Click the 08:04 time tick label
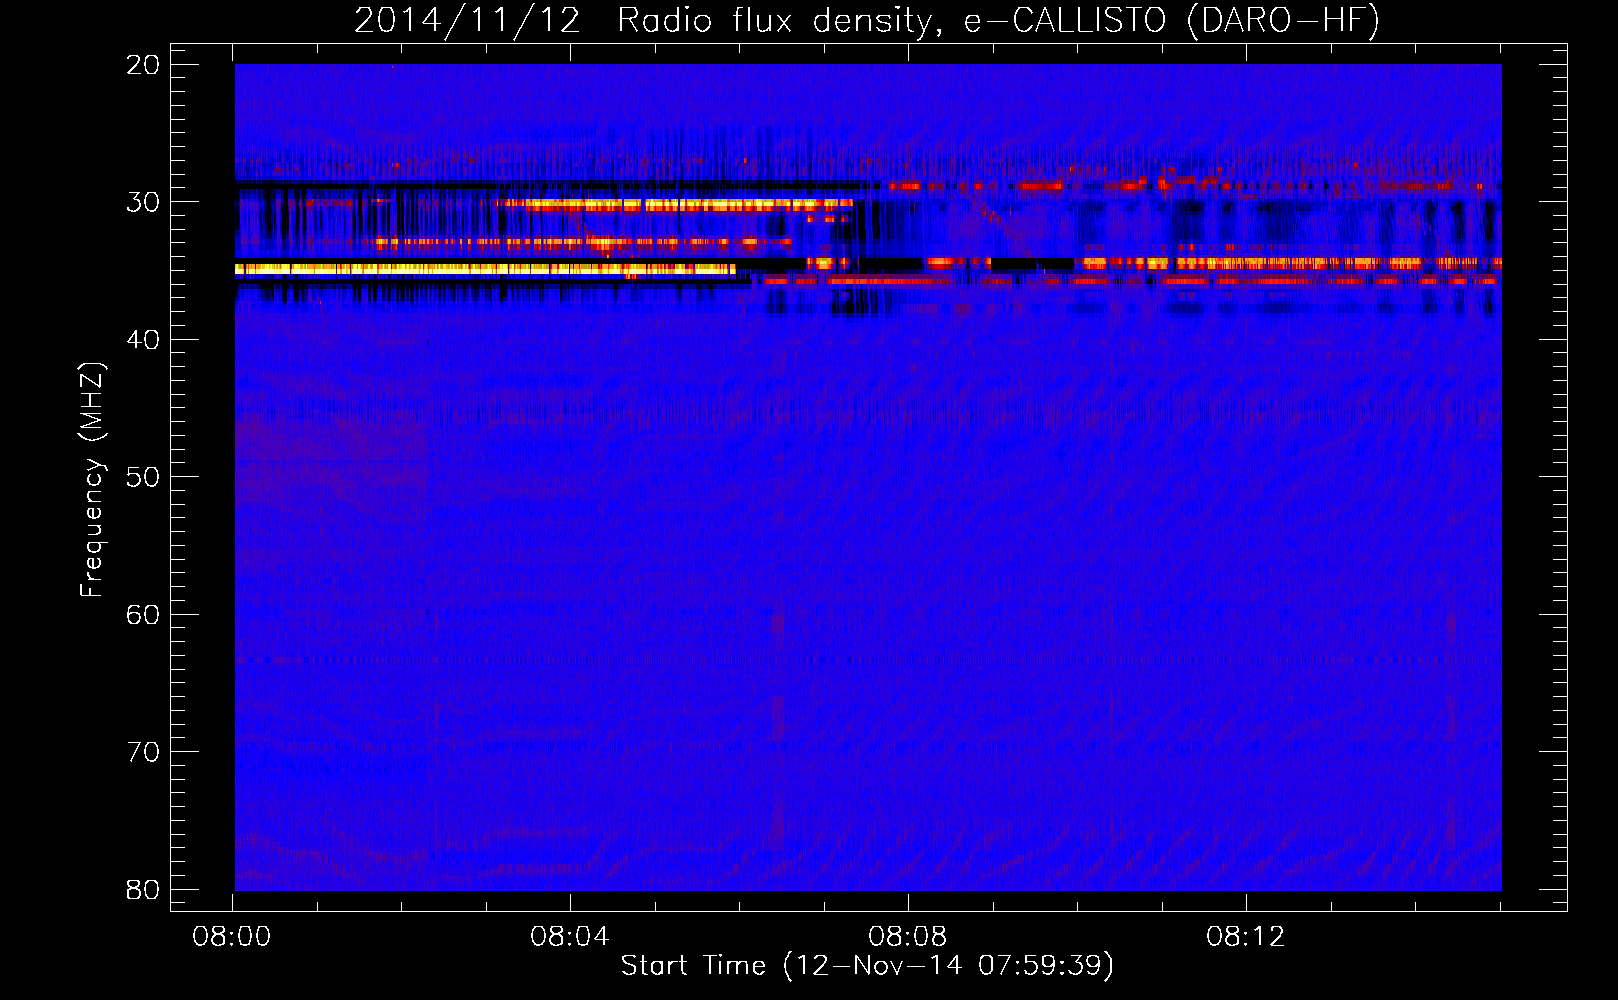The image size is (1618, 1000). click(570, 937)
